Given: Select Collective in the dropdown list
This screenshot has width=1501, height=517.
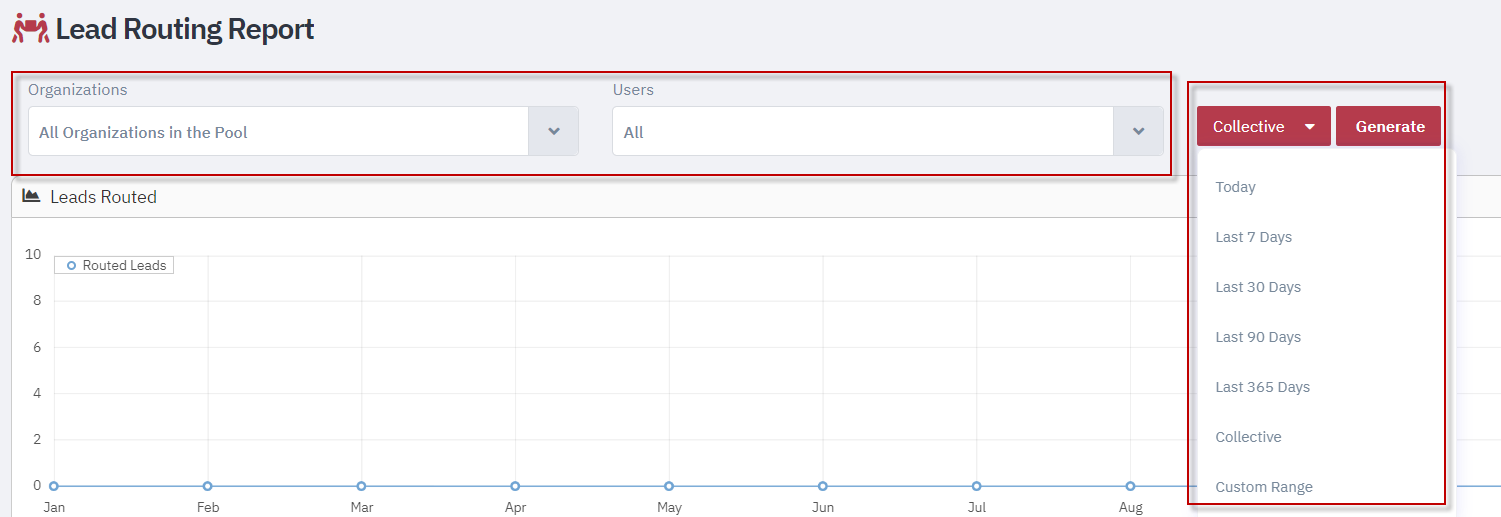Looking at the screenshot, I should [1248, 437].
